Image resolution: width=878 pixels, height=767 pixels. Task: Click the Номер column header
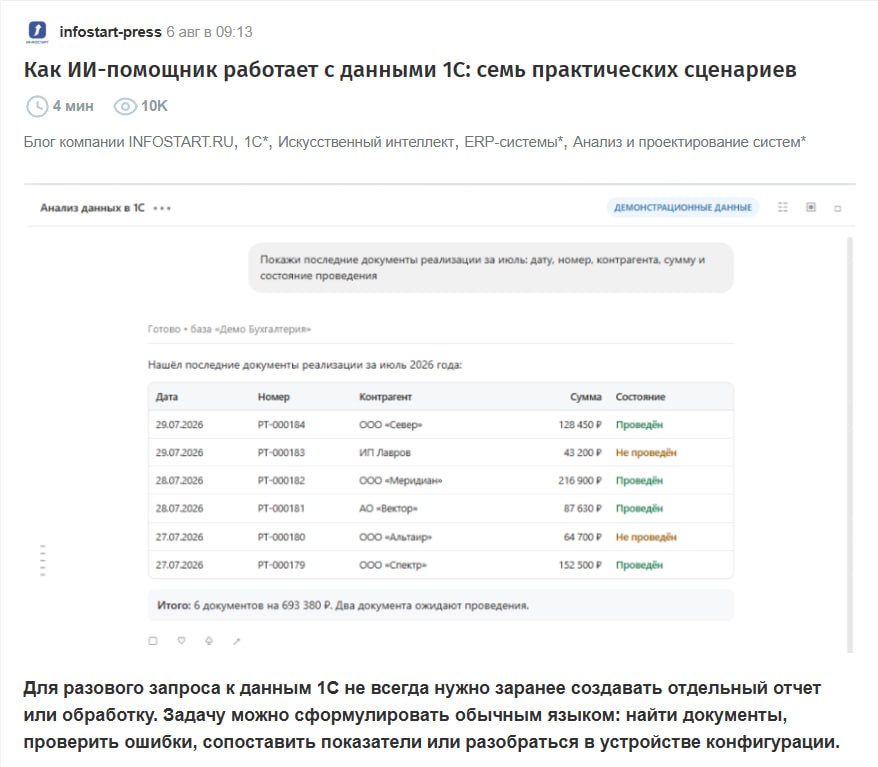(274, 397)
